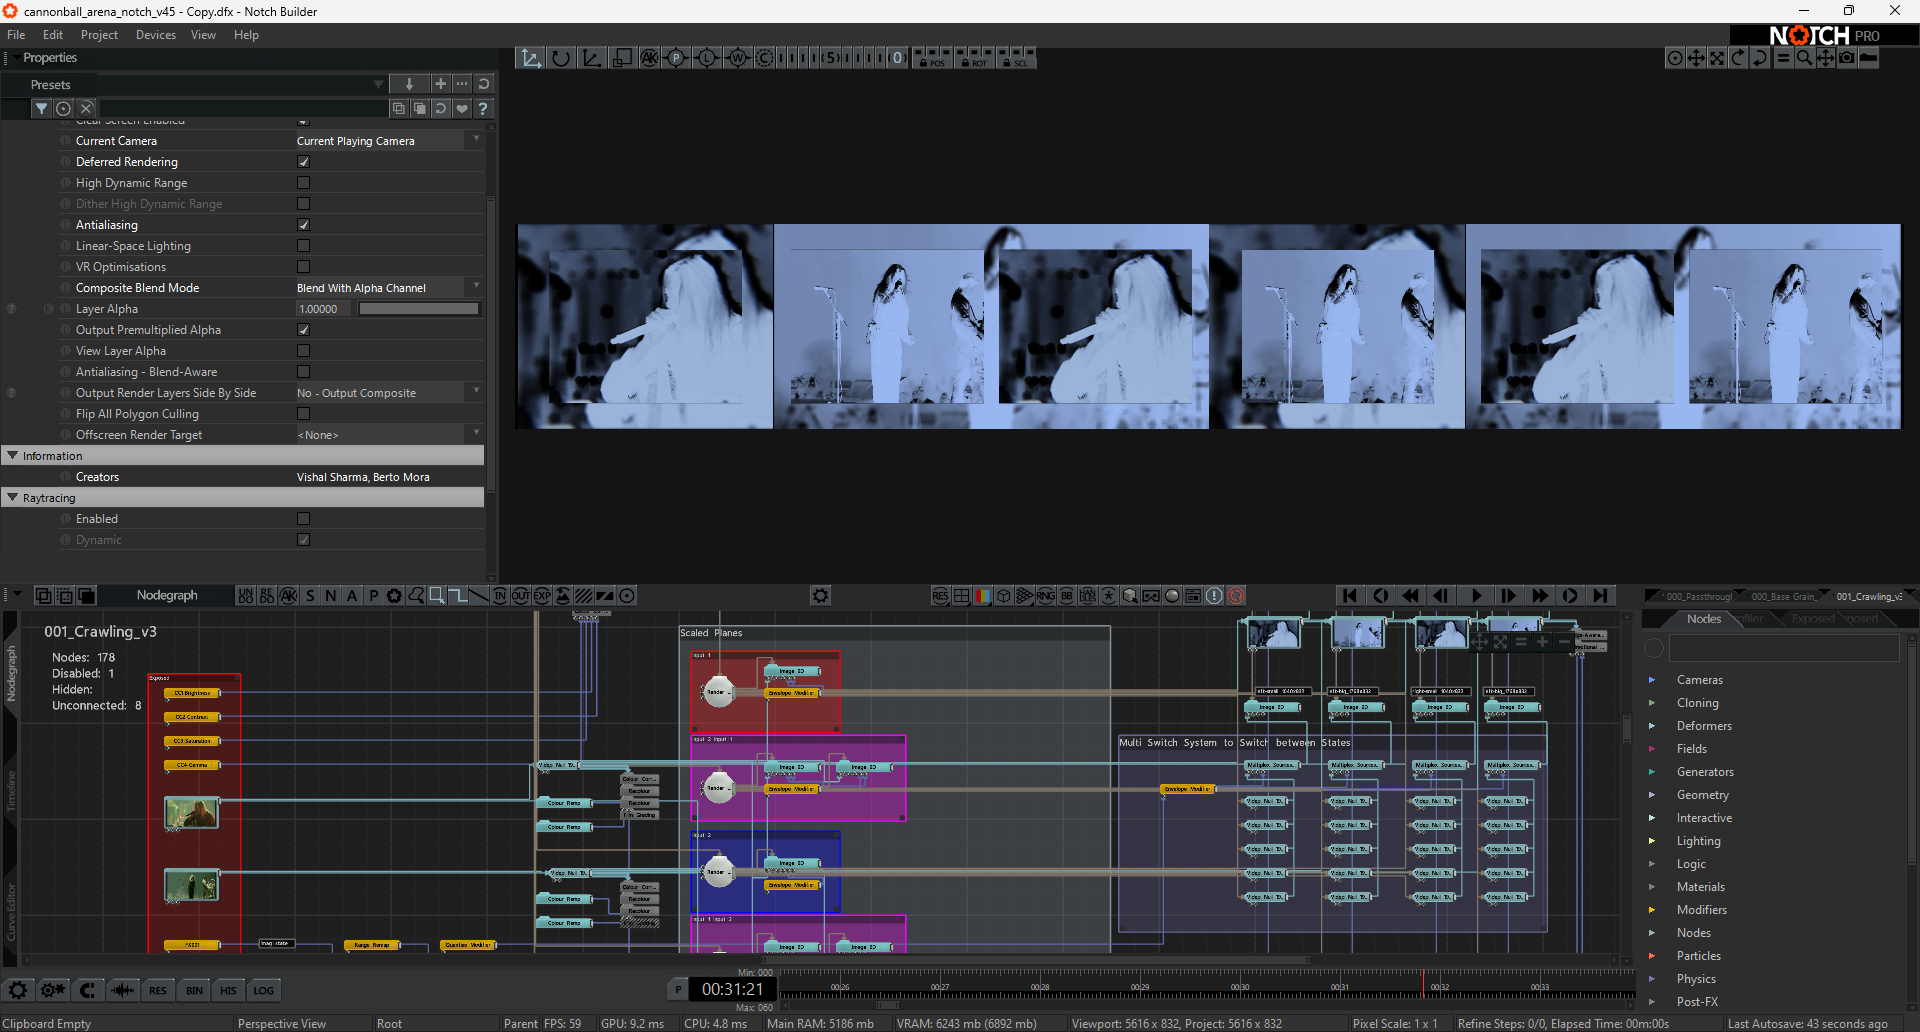Image resolution: width=1920 pixels, height=1032 pixels.
Task: Open Output Render Layers Side By Side dropdown
Action: click(388, 393)
